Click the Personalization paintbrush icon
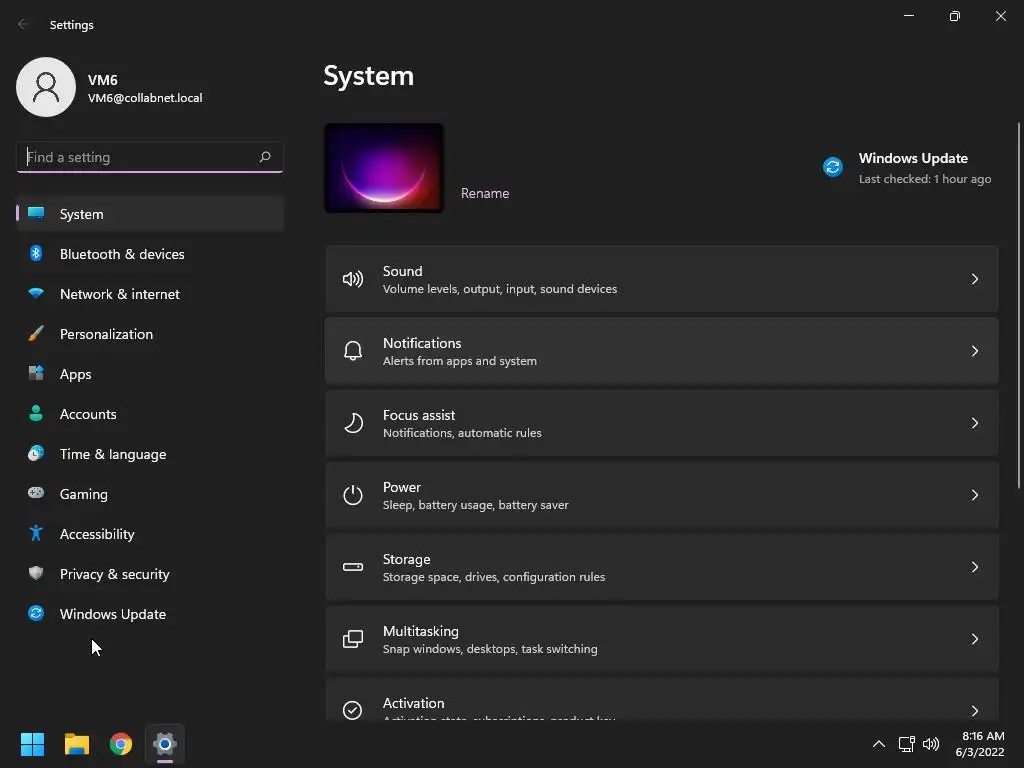 (36, 334)
